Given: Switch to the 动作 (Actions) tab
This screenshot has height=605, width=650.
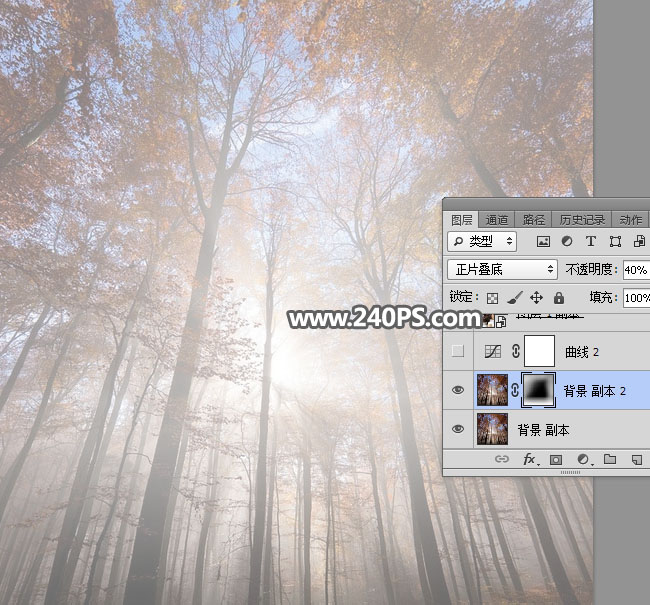Looking at the screenshot, I should 630,220.
